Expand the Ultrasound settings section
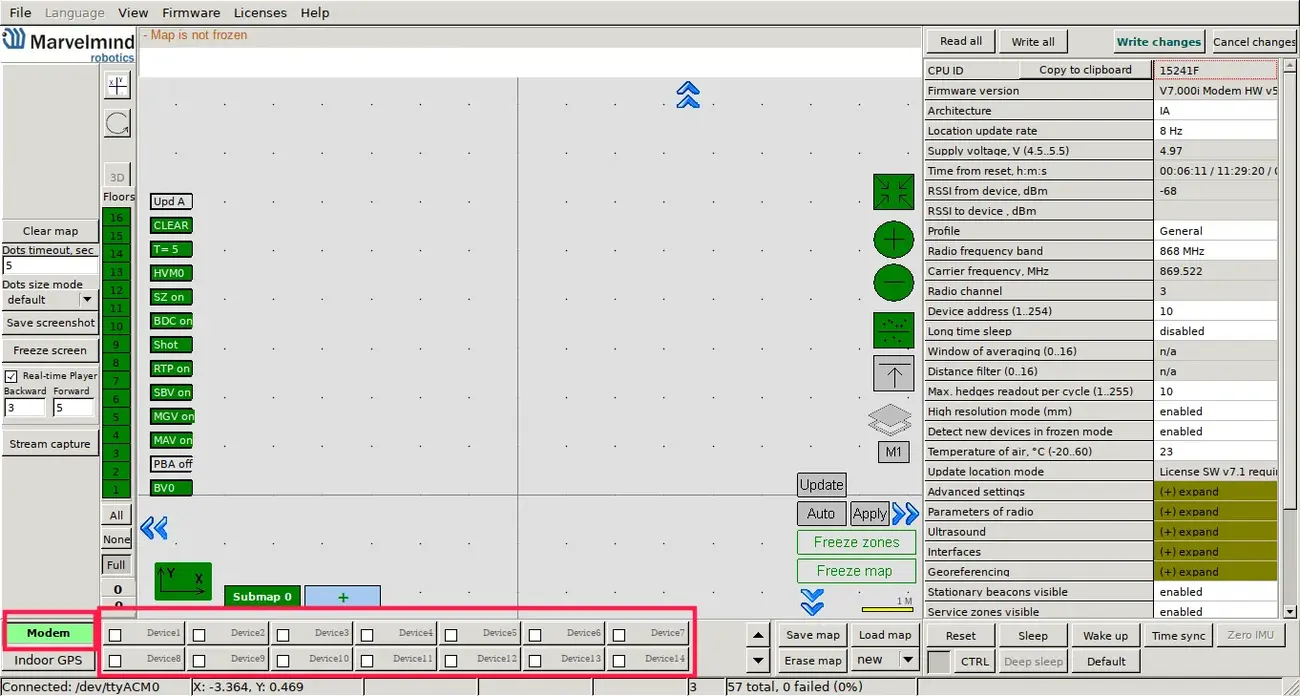Screen dimensions: 1300x696 click(1215, 532)
